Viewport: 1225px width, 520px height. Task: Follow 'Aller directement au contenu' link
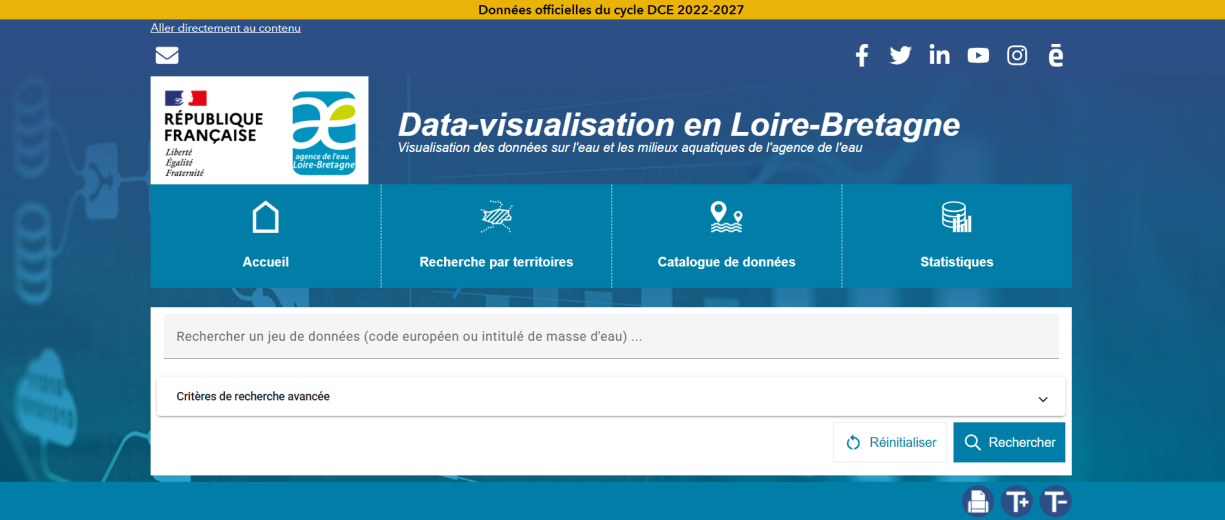[x=225, y=28]
